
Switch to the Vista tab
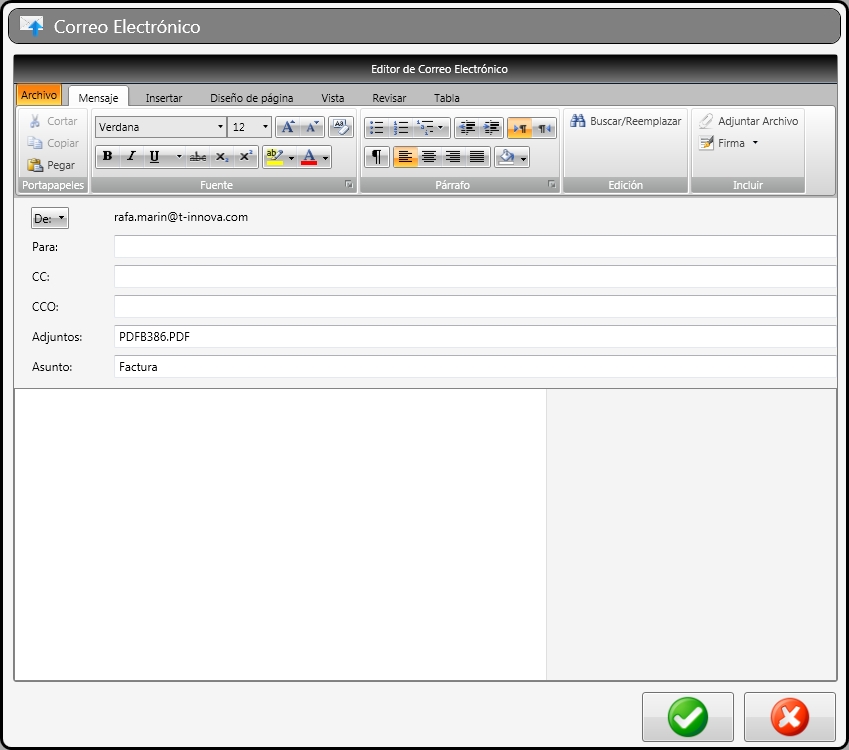pyautogui.click(x=332, y=97)
